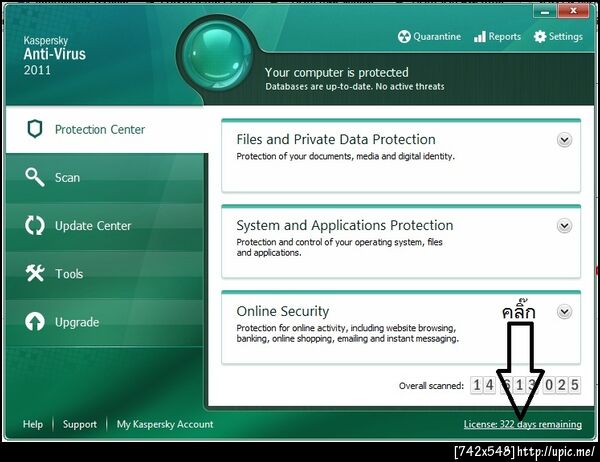Open the Quarantine label
The image size is (600, 462).
[437, 37]
